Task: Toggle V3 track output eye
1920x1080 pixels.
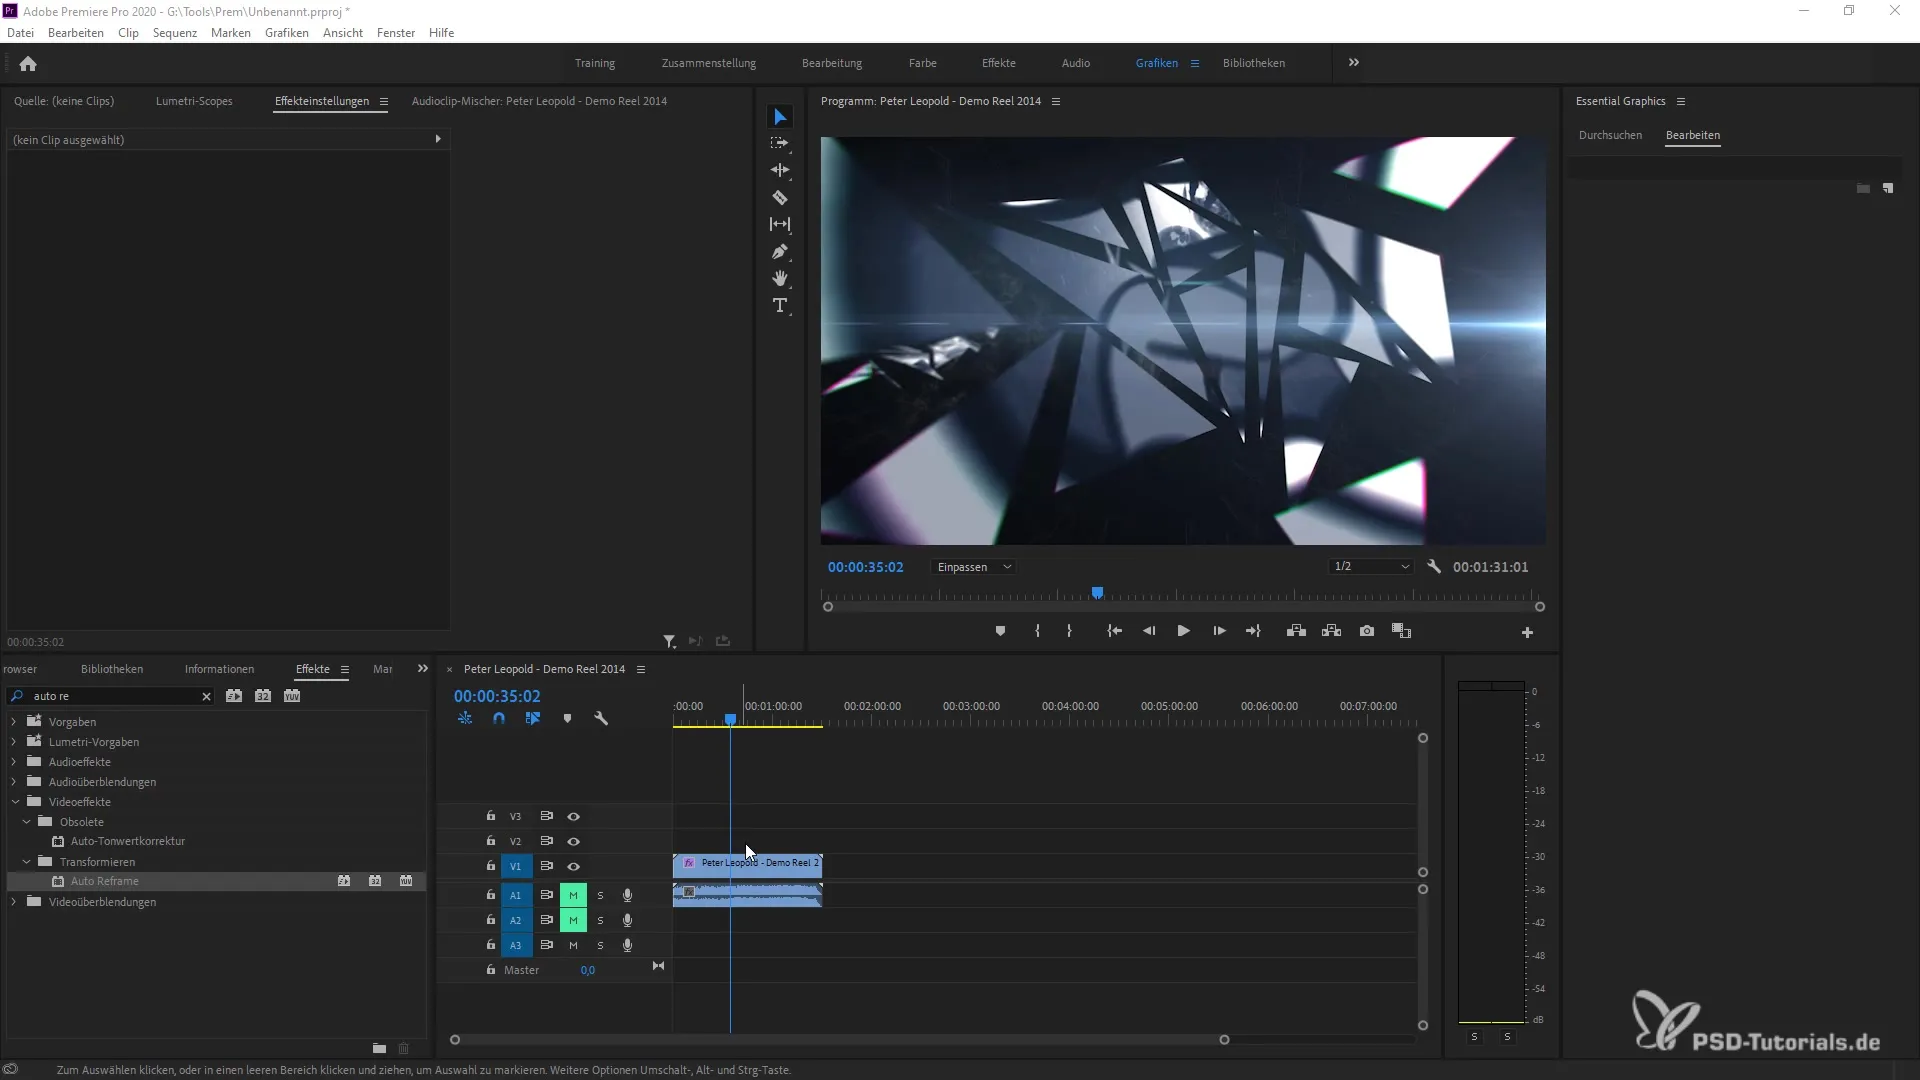Action: point(573,816)
